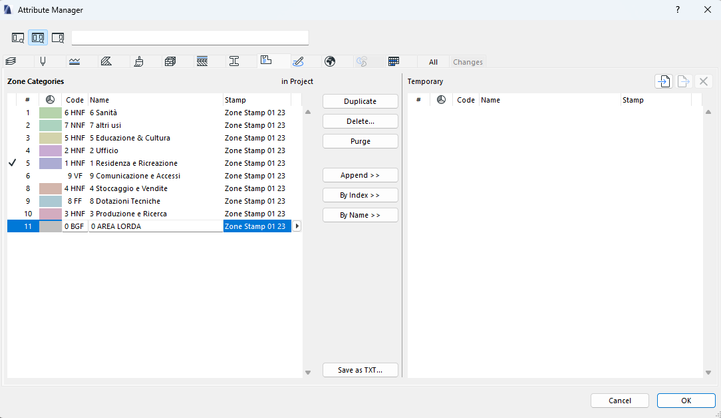Click project list scroll-down arrow

(308, 372)
